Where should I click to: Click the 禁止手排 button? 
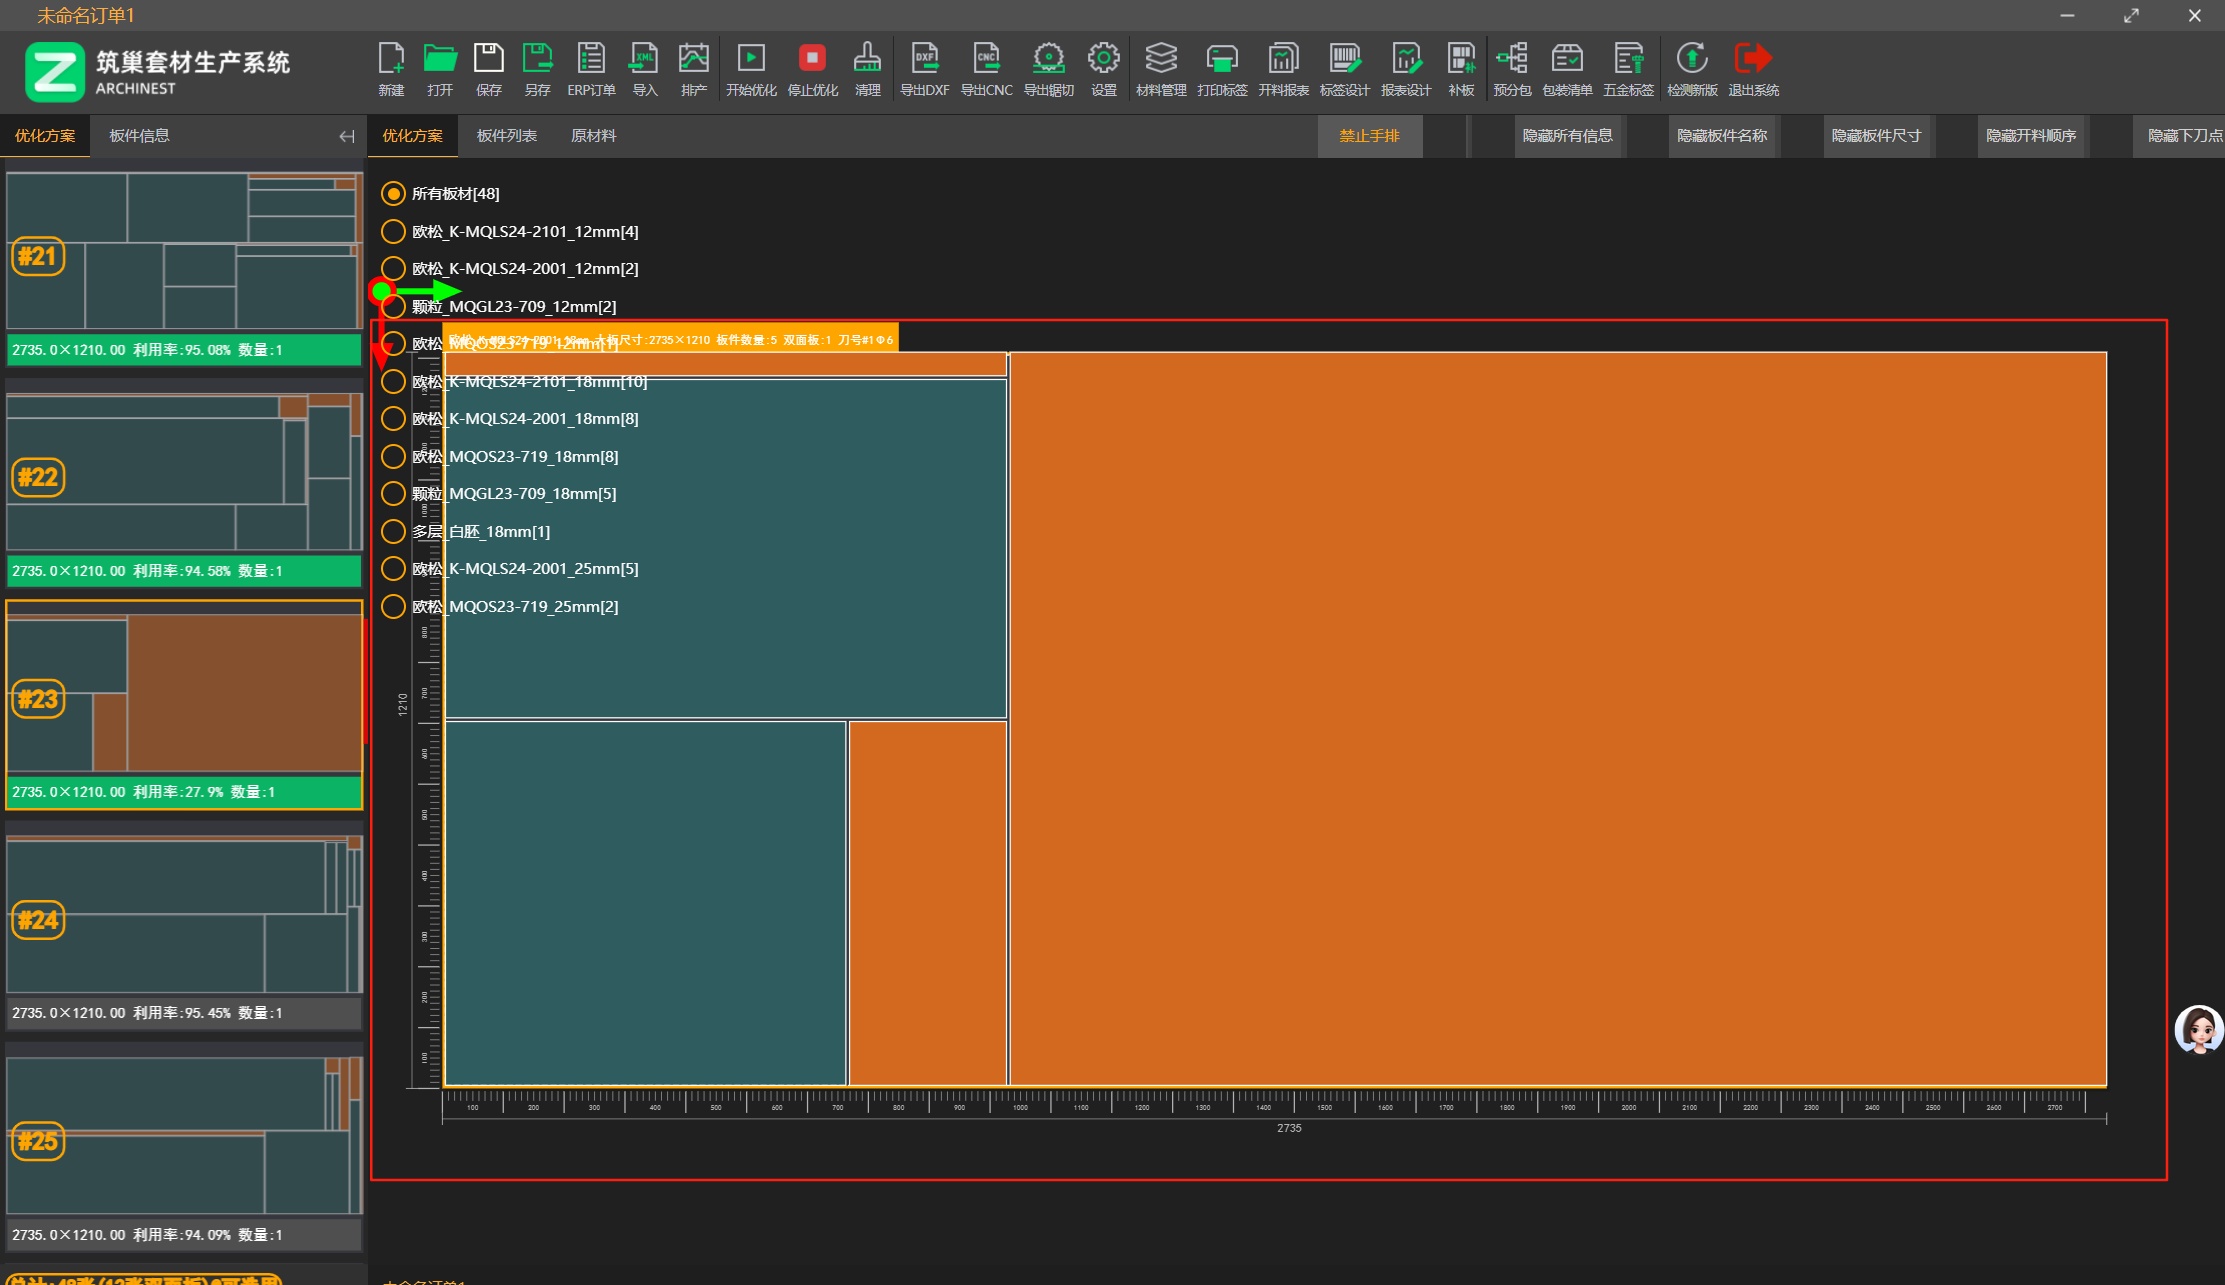click(1369, 136)
